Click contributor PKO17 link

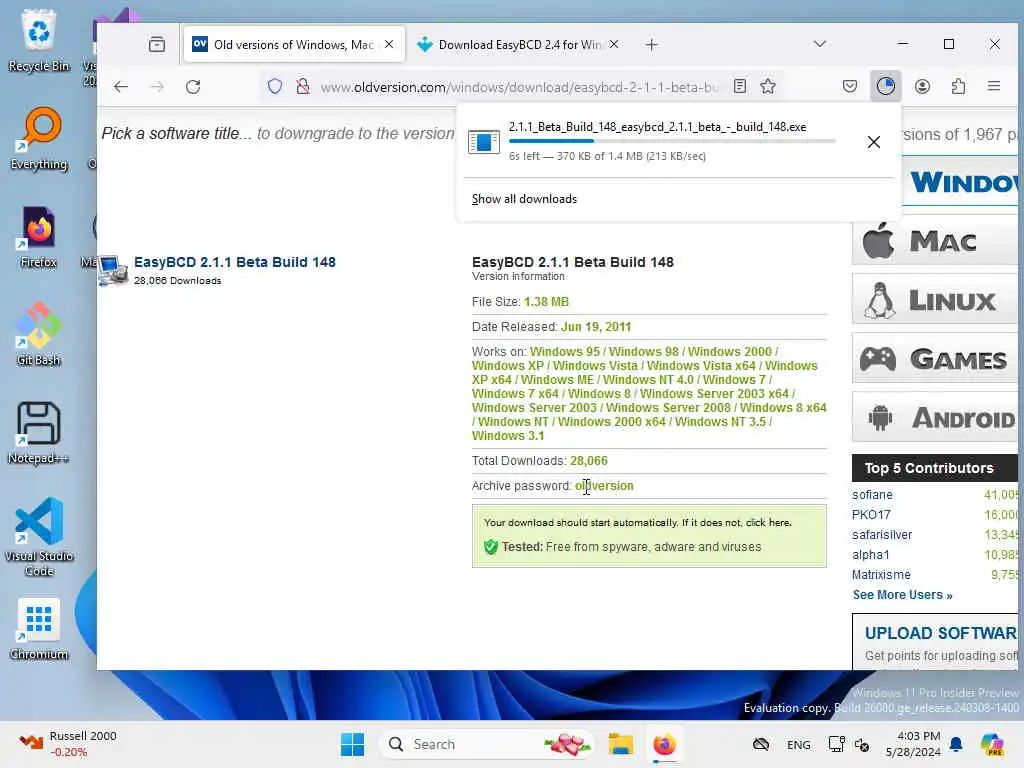871,515
